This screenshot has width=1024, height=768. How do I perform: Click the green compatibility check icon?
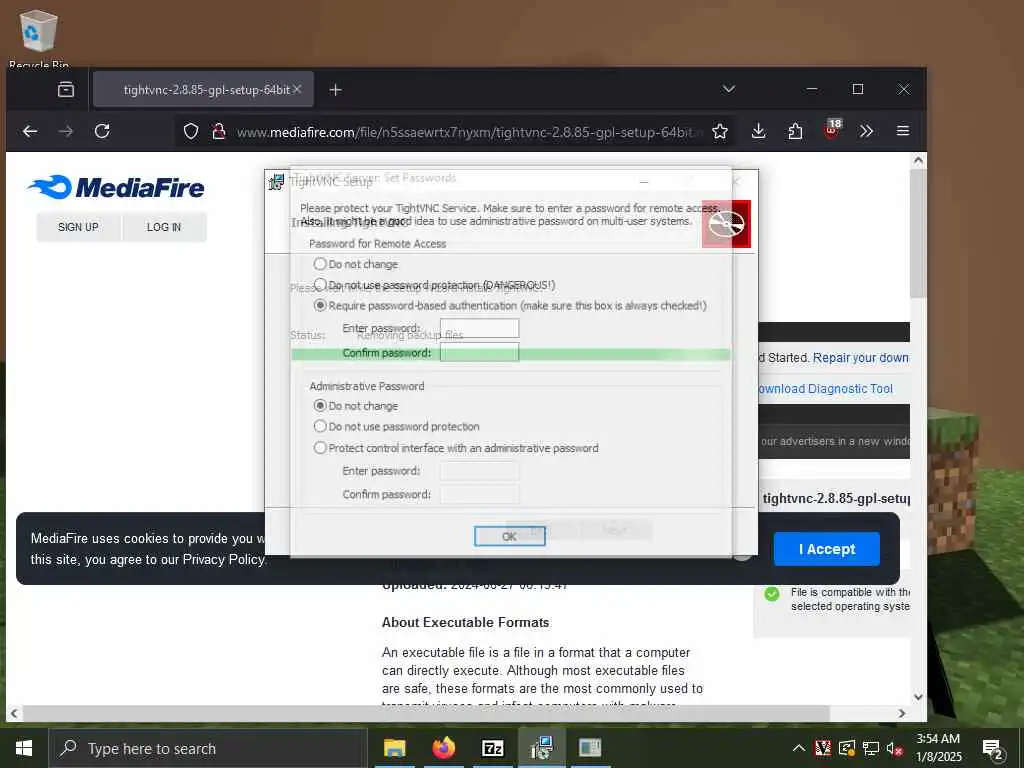tap(772, 594)
